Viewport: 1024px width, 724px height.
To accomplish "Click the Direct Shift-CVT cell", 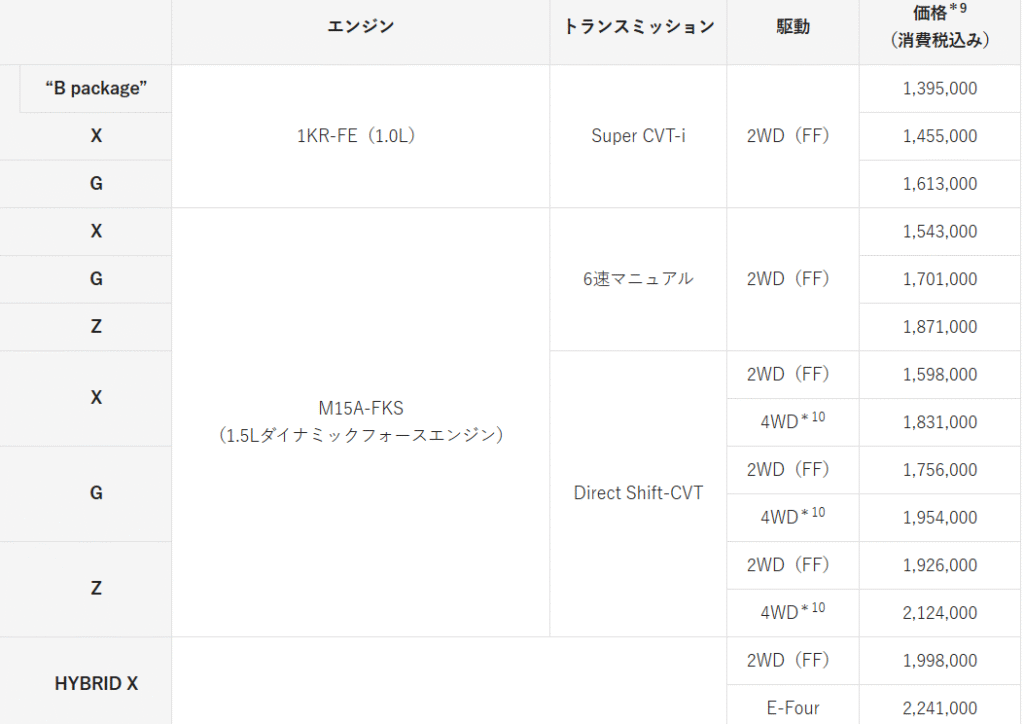I will pos(638,493).
